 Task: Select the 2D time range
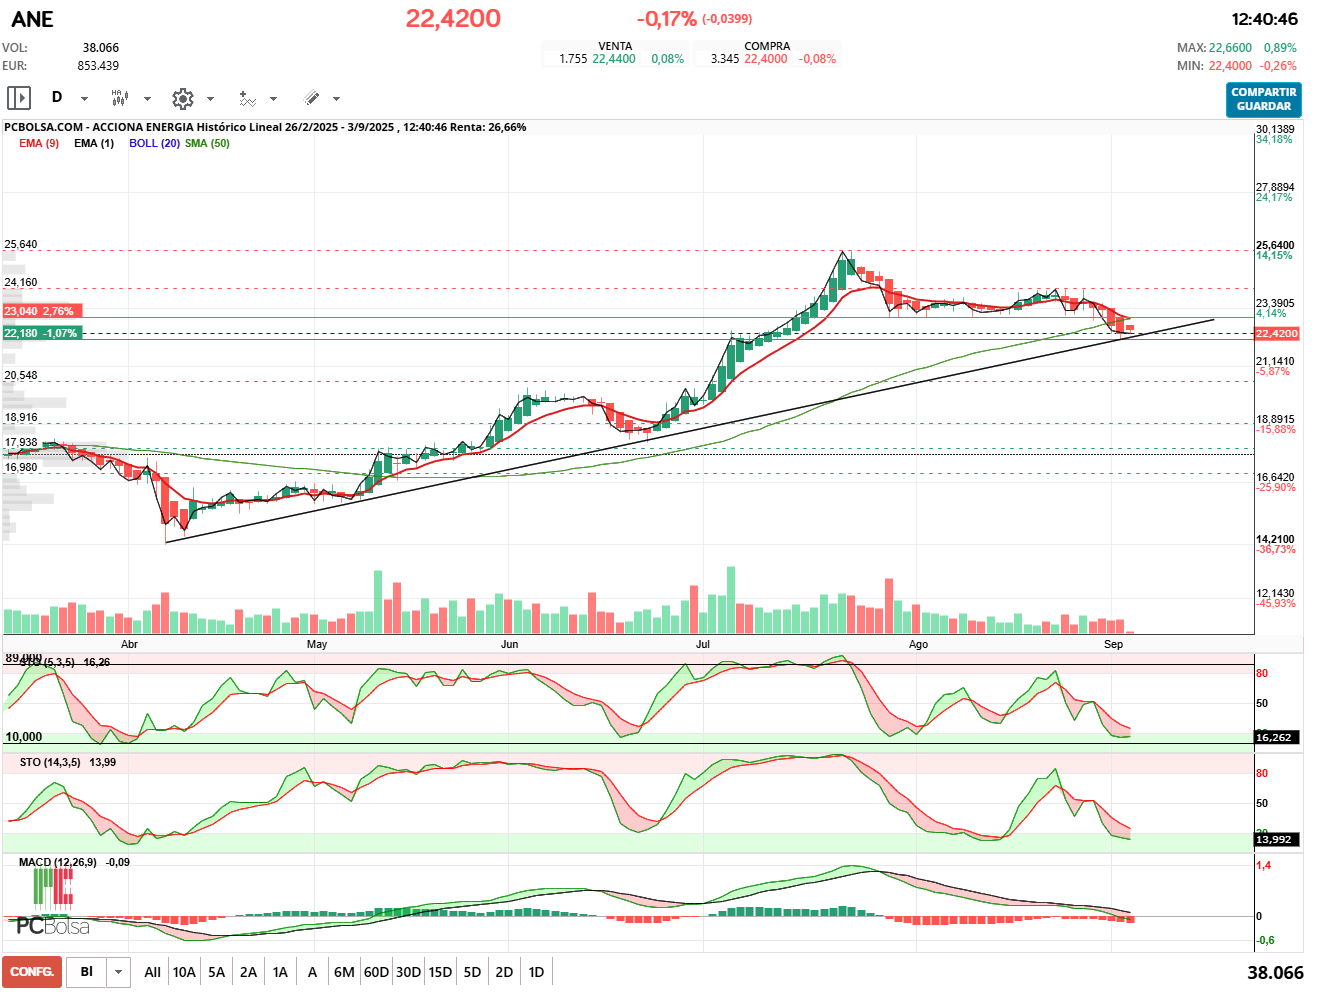[x=504, y=972]
